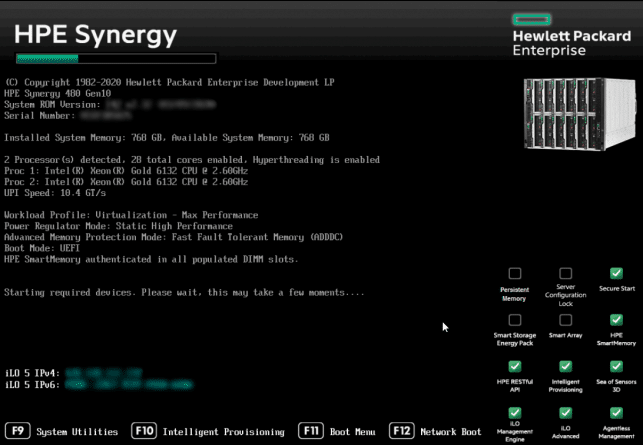Screen dimensions: 643x445
Task: Click the F10 key icon
Action: coord(144,432)
